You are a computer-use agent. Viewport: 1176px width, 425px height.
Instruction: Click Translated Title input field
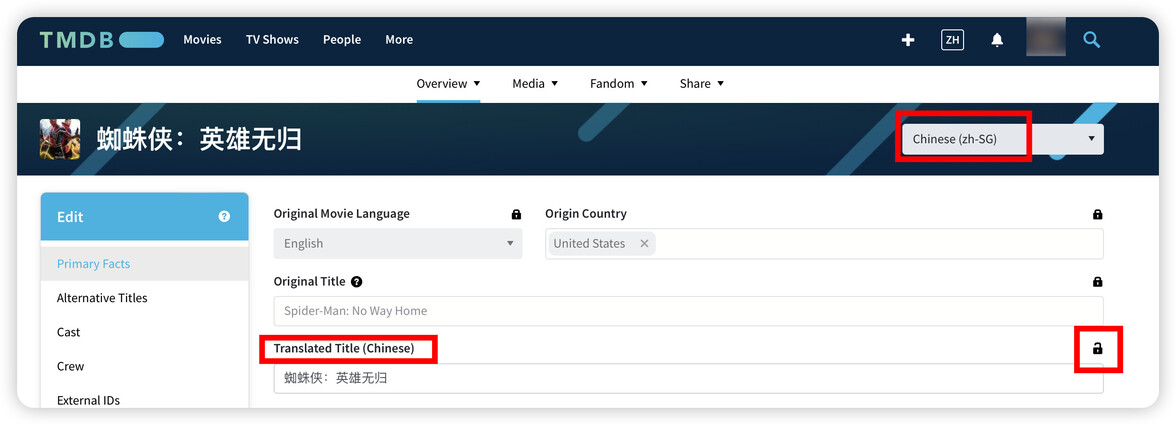click(688, 379)
